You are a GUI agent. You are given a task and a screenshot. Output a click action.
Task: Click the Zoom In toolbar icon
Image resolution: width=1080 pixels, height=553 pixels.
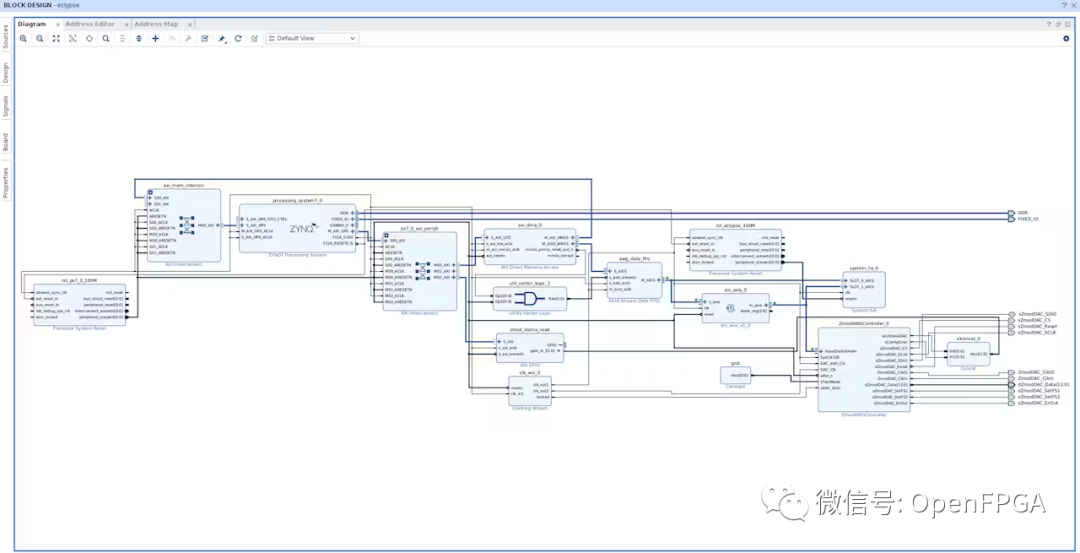pyautogui.click(x=23, y=39)
